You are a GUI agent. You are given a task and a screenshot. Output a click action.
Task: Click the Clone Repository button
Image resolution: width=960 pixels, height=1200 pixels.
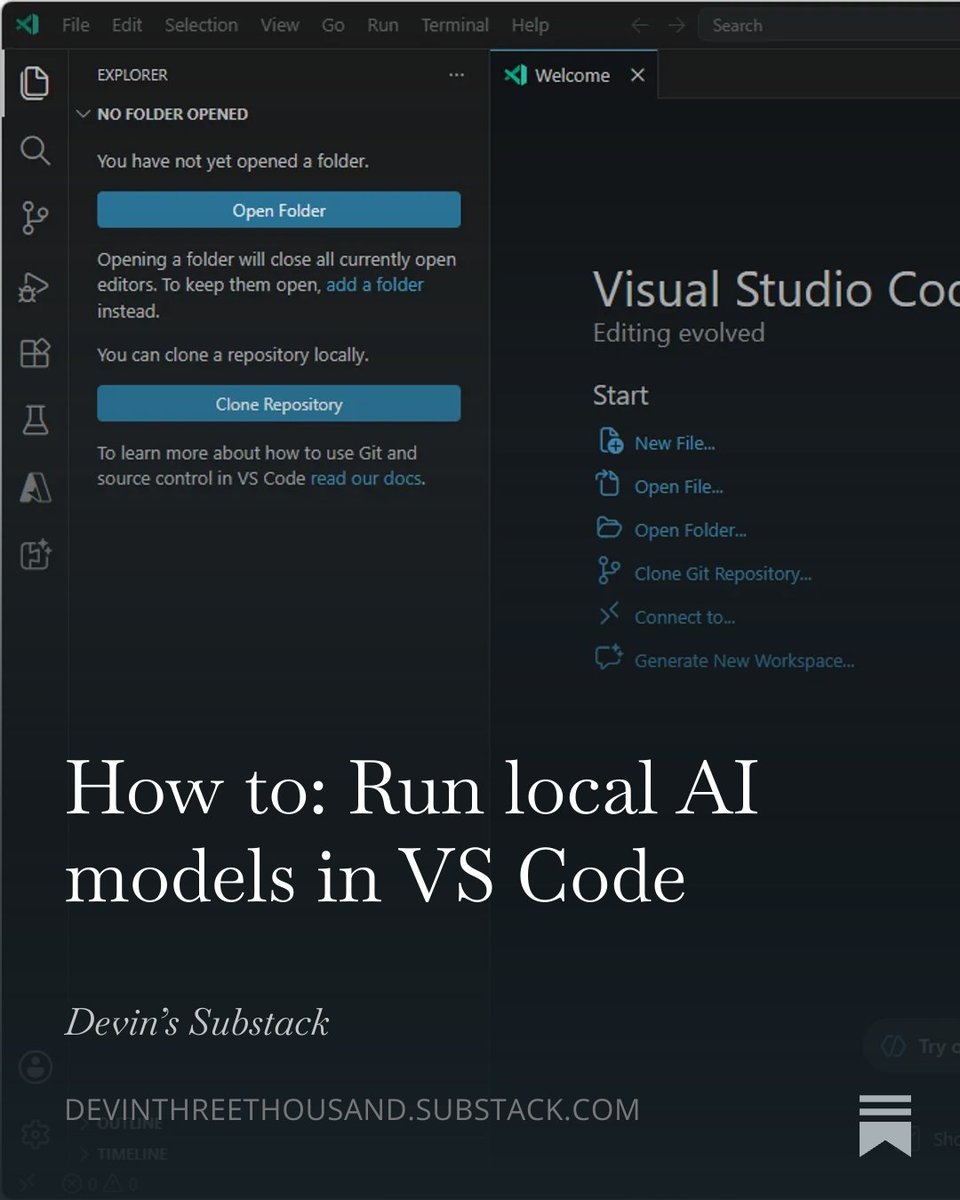(x=279, y=404)
